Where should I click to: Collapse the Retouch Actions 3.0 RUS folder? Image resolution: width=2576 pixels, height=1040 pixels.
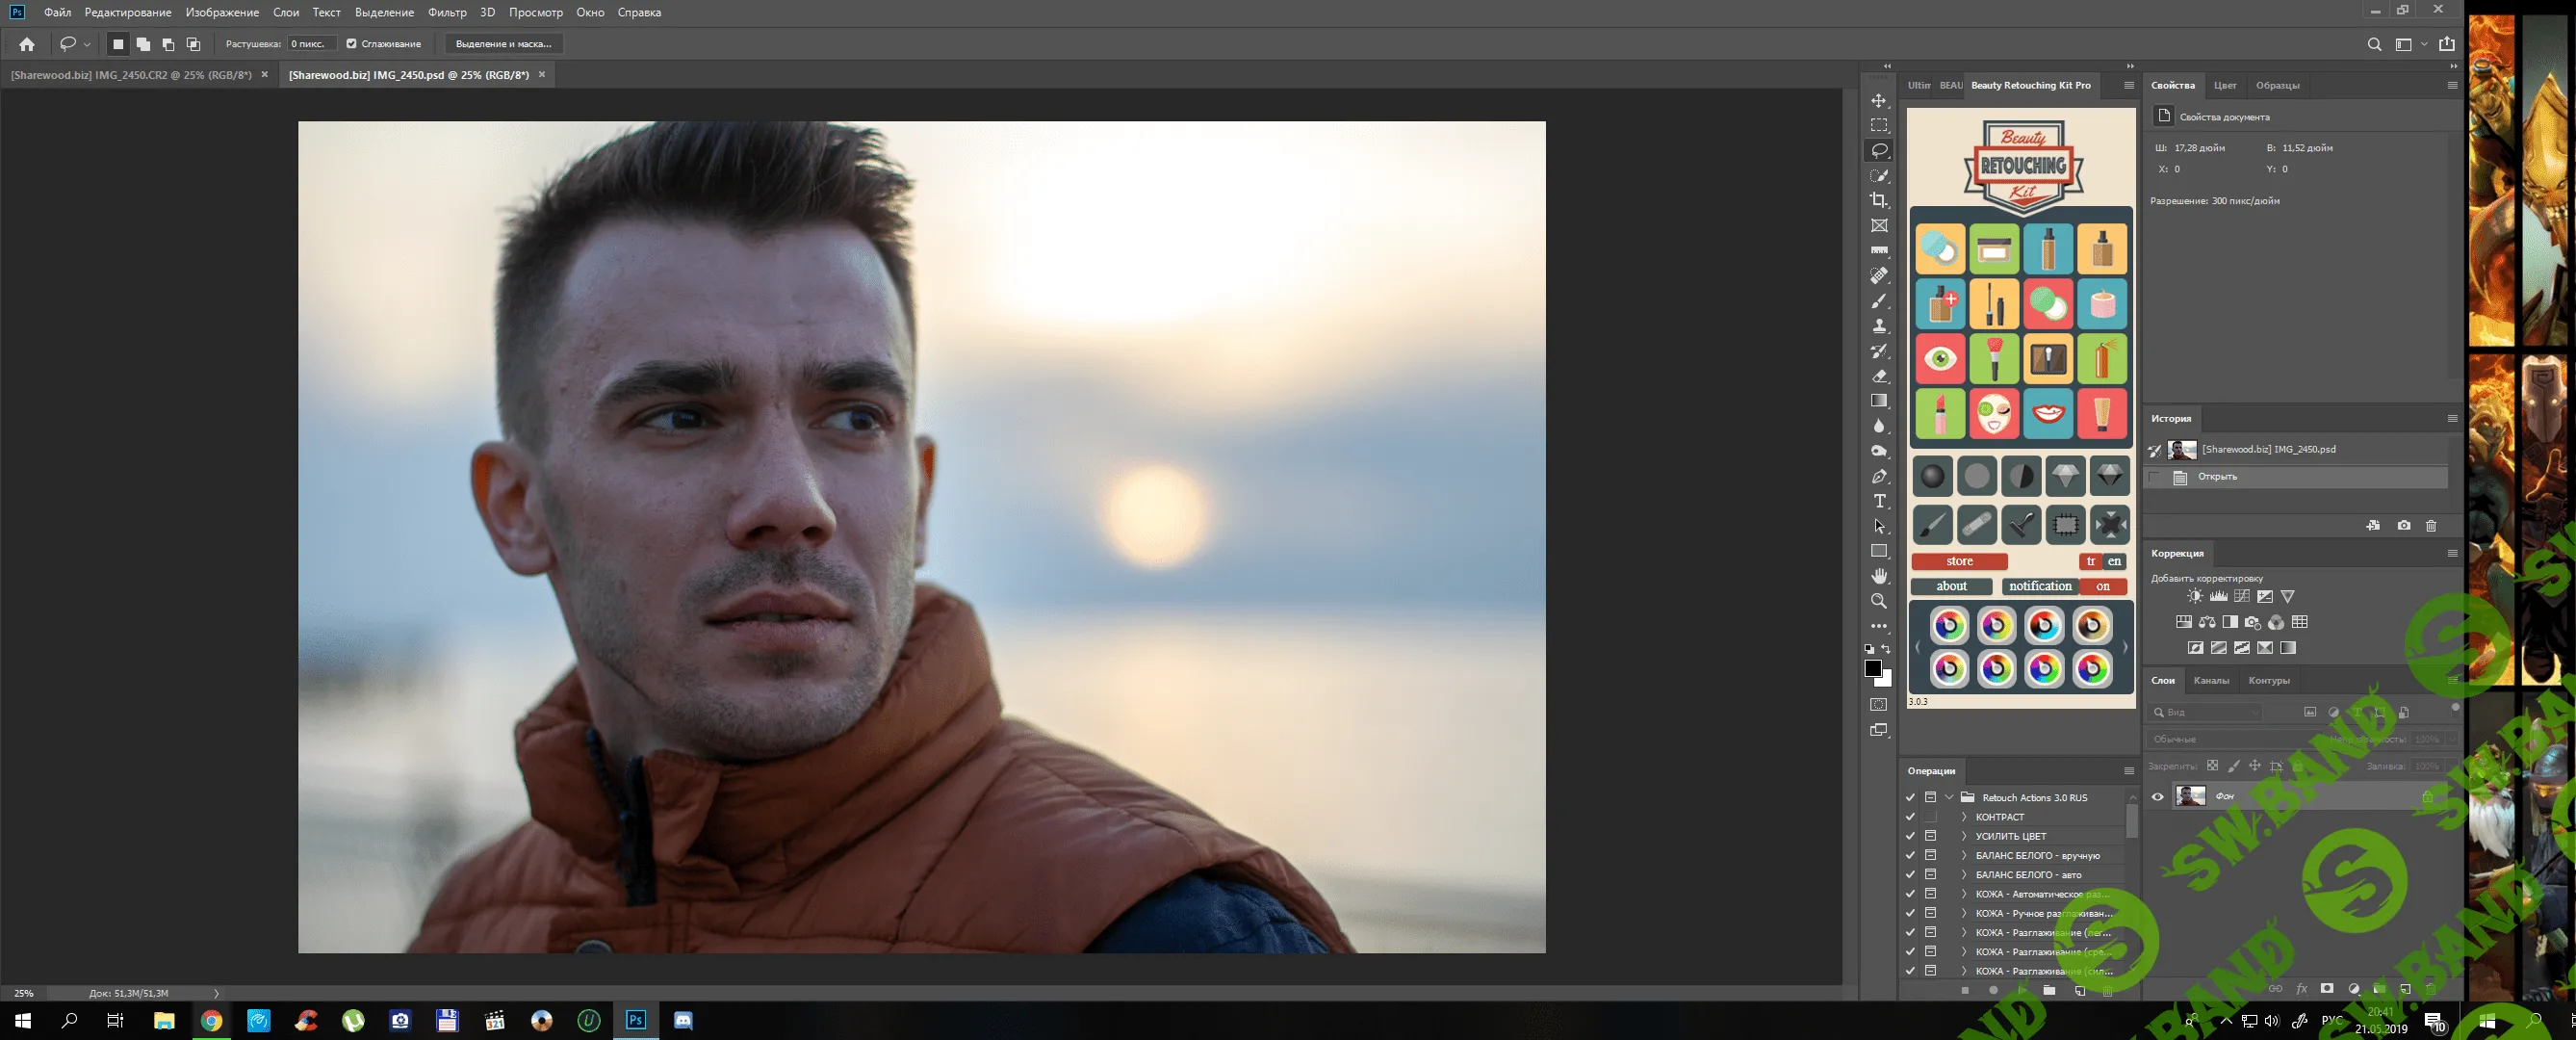coord(1949,798)
